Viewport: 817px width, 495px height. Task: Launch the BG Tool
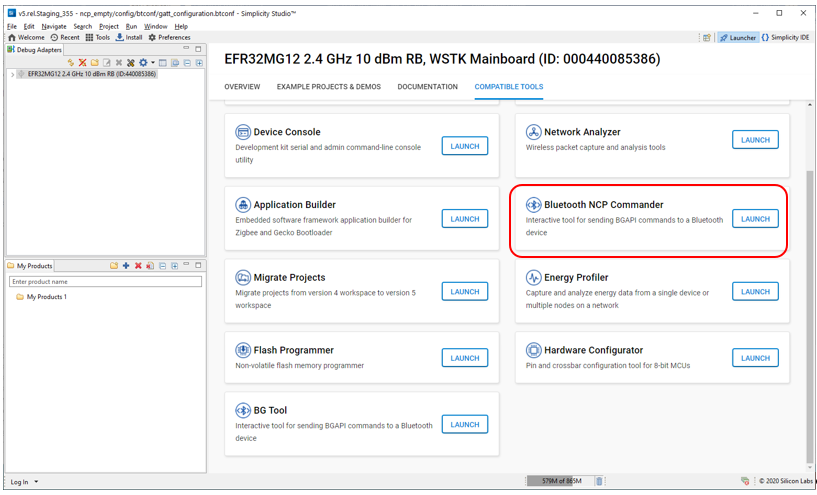[x=465, y=424]
